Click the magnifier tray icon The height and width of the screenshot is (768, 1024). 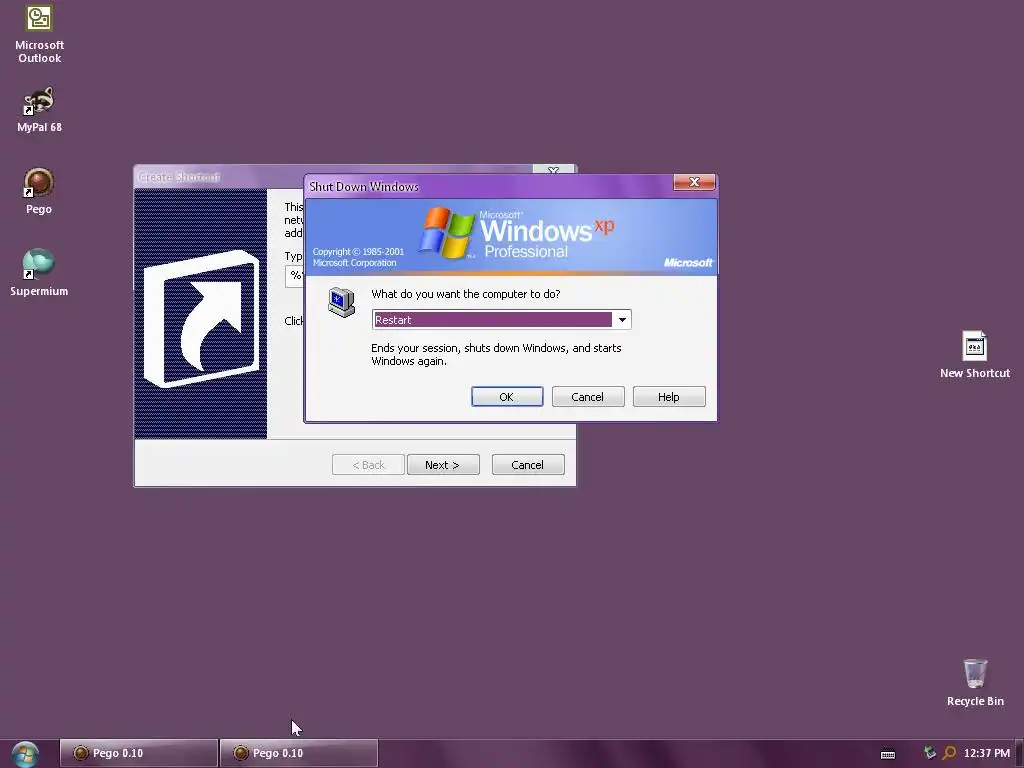click(x=950, y=753)
